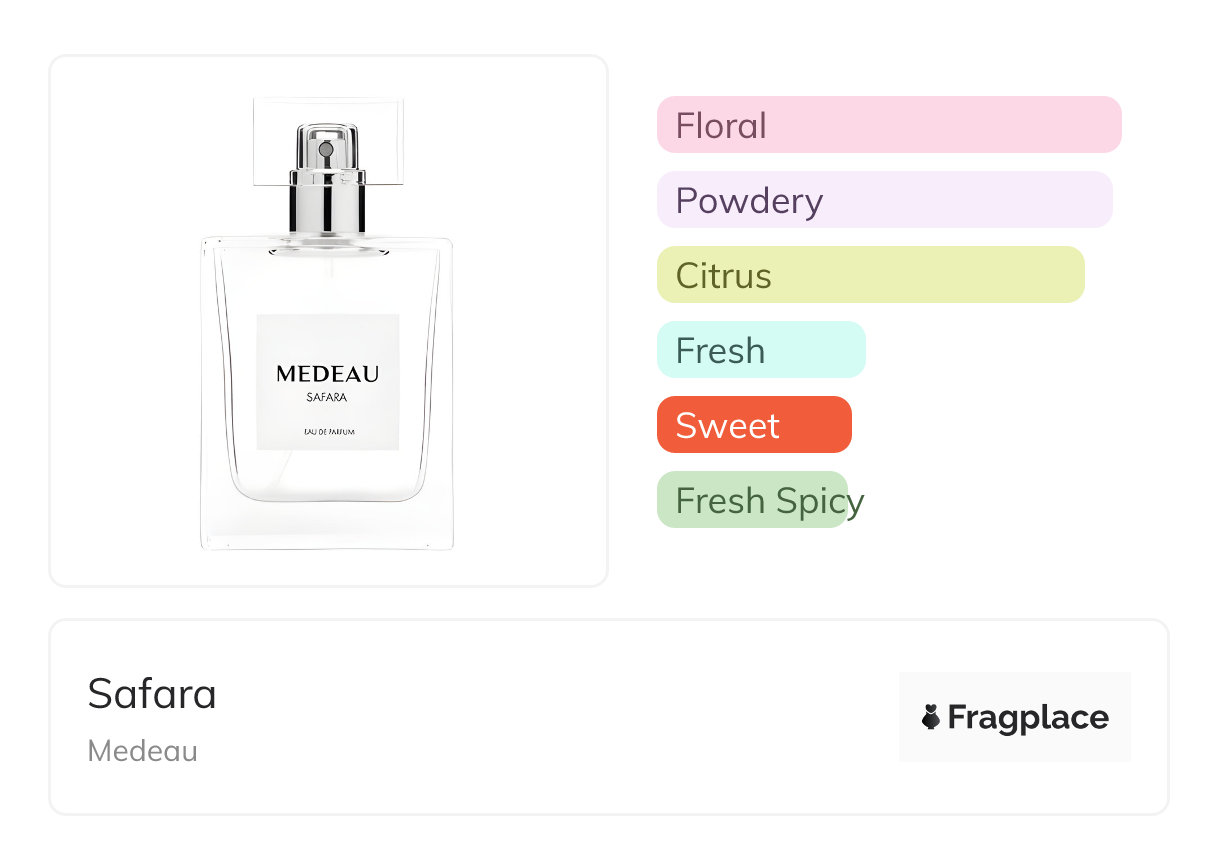
Task: Click the thick glass base of the bottle
Action: [x=327, y=523]
